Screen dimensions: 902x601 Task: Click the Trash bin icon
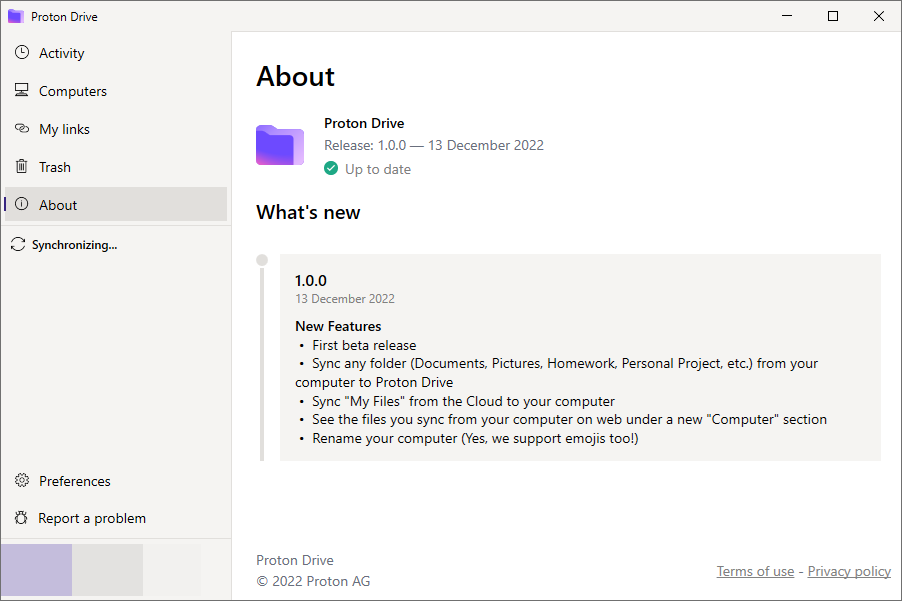pos(22,166)
